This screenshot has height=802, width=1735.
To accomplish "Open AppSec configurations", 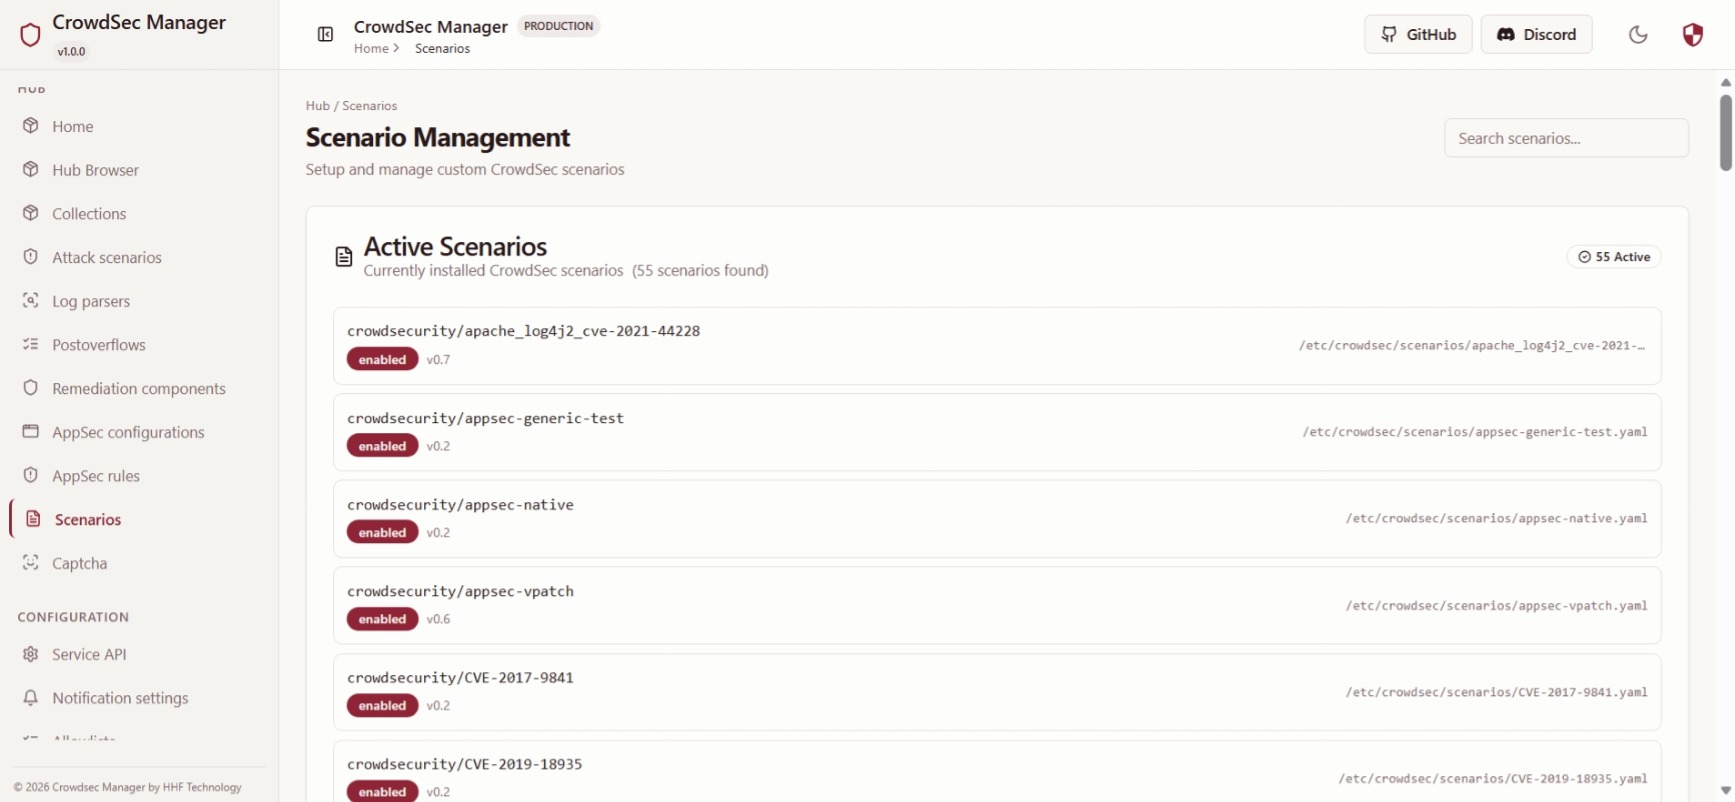I will [128, 432].
